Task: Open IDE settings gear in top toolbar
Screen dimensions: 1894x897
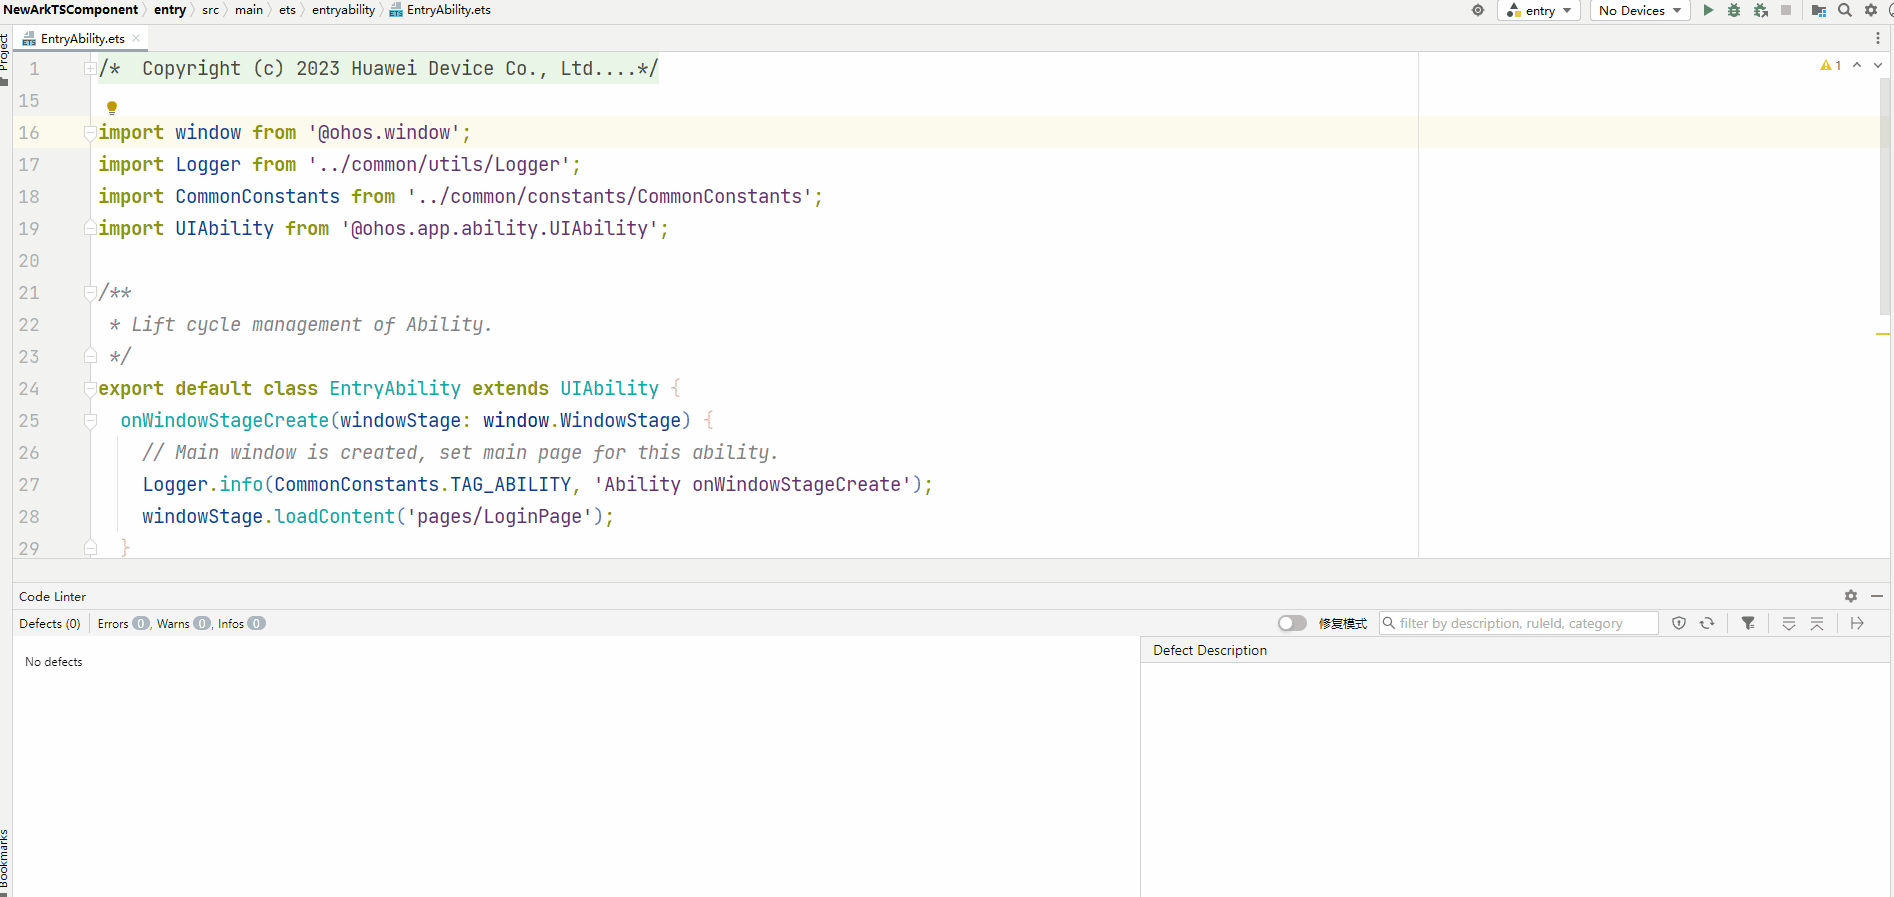Action: point(1871,10)
